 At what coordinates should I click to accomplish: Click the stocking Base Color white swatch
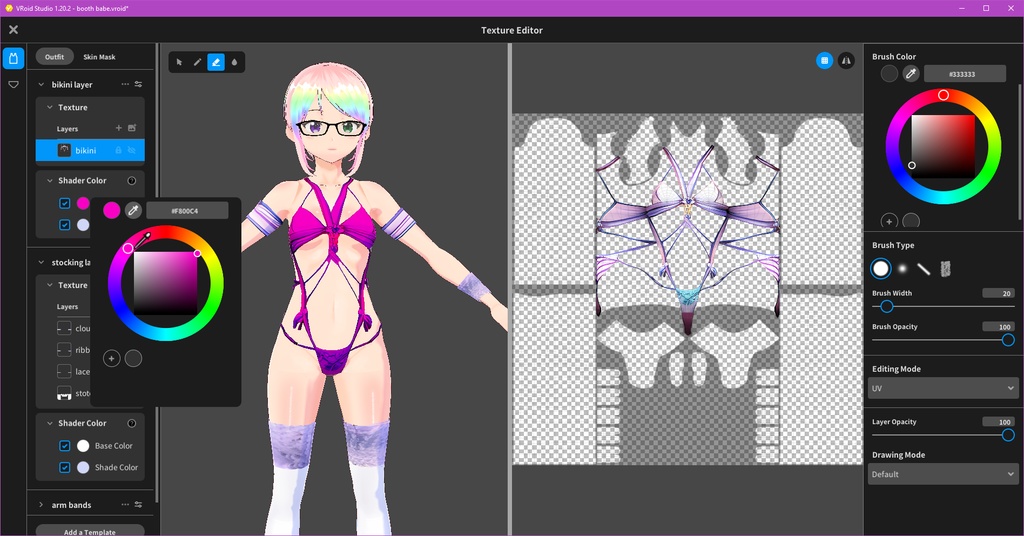coord(83,446)
